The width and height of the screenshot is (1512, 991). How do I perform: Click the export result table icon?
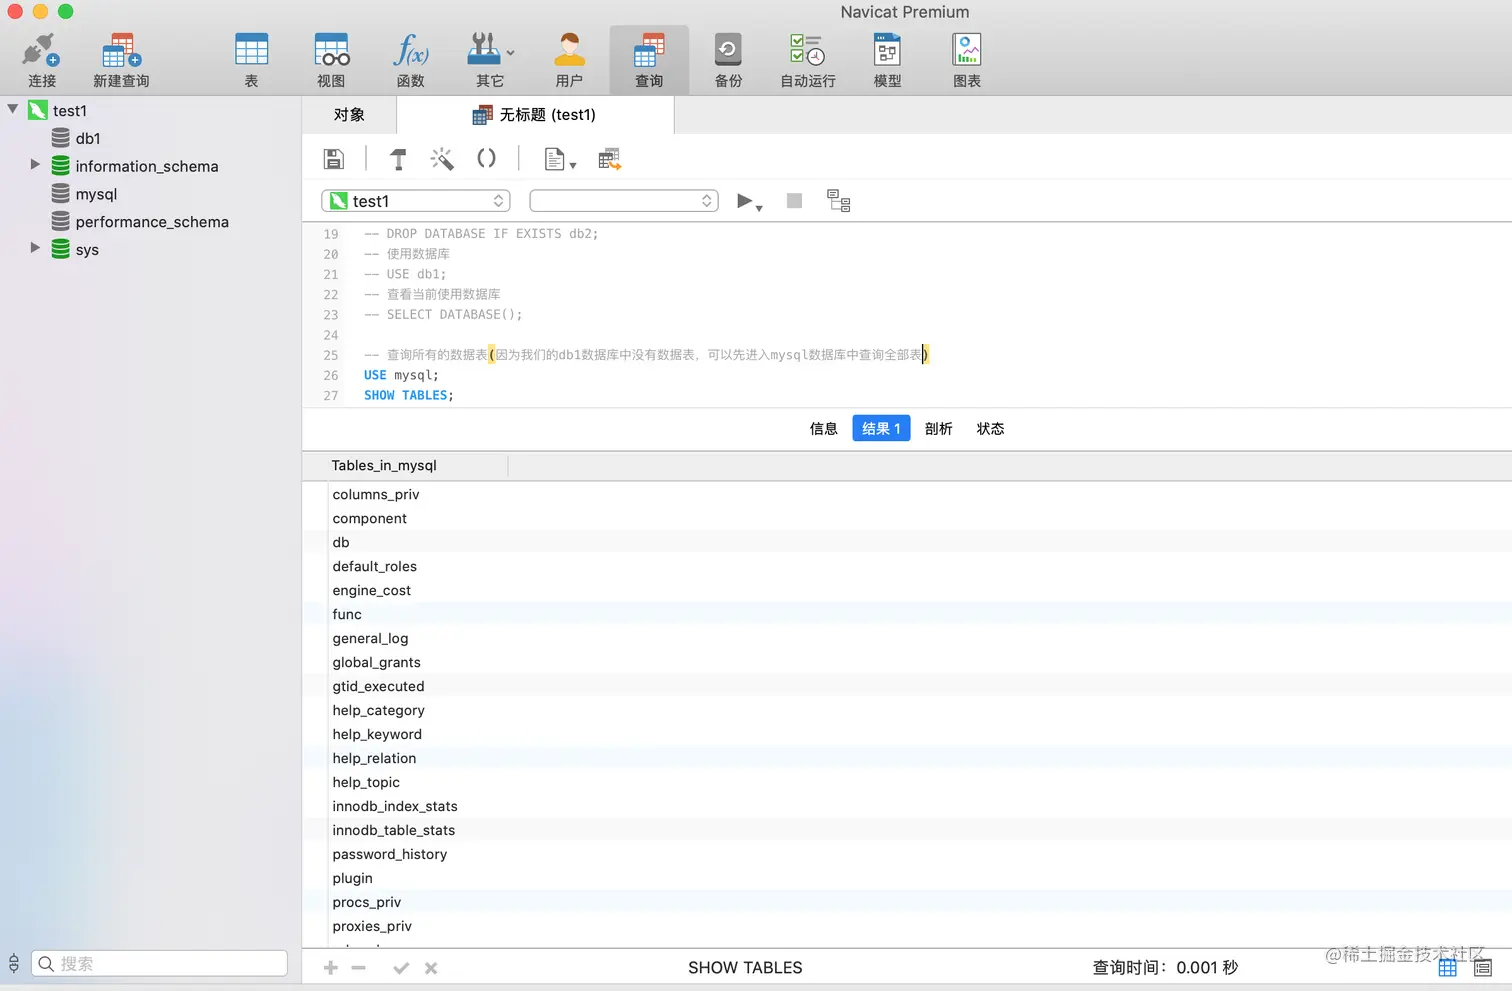pyautogui.click(x=610, y=159)
